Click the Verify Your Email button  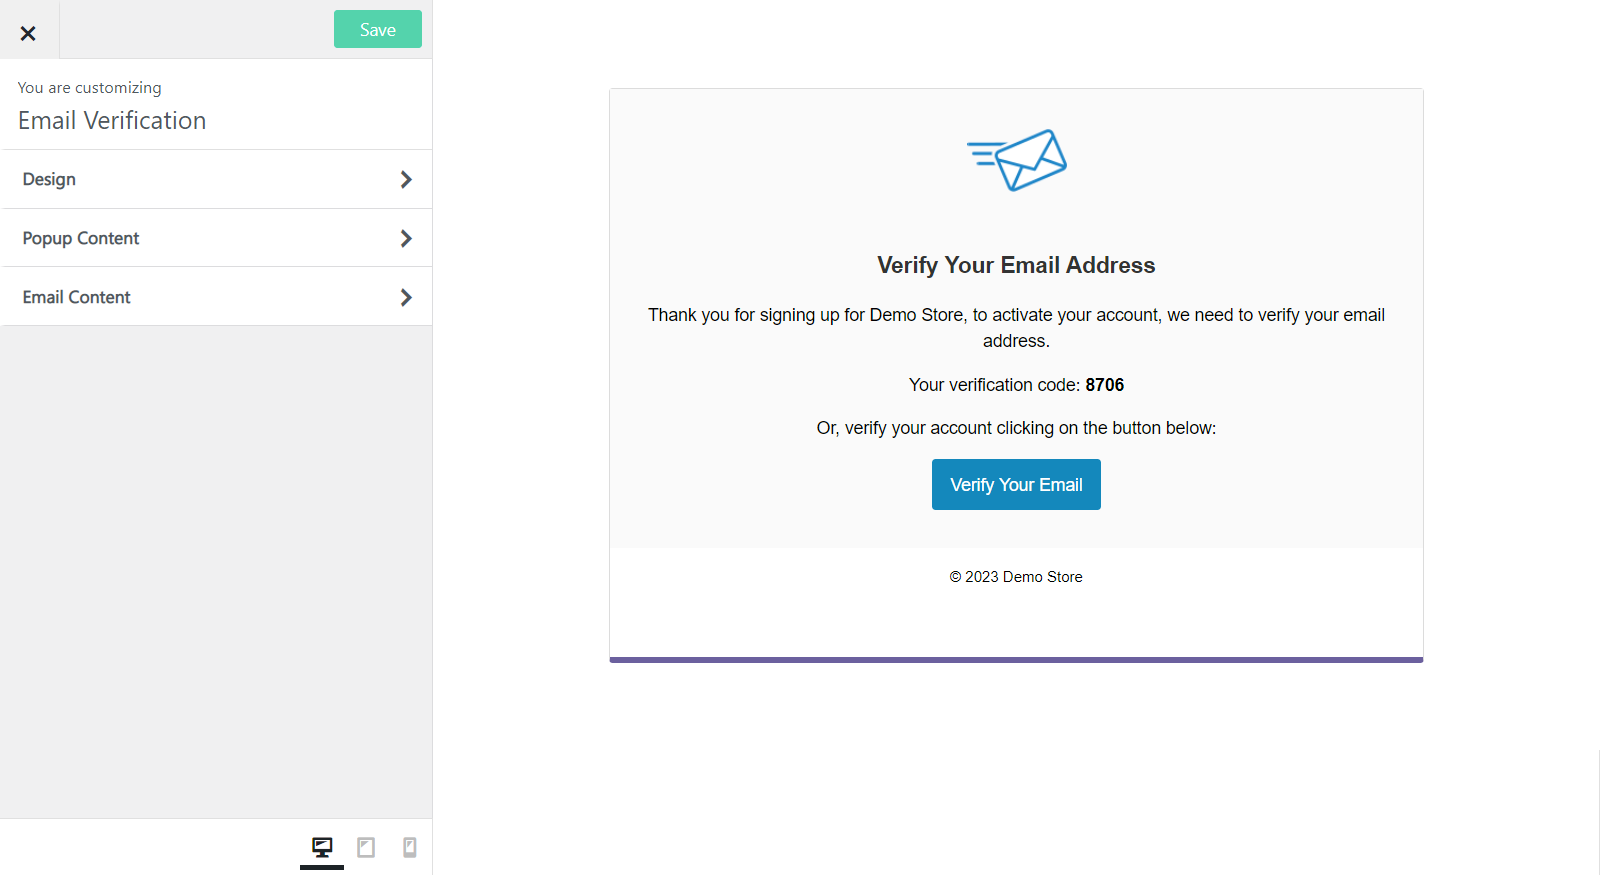(1015, 484)
